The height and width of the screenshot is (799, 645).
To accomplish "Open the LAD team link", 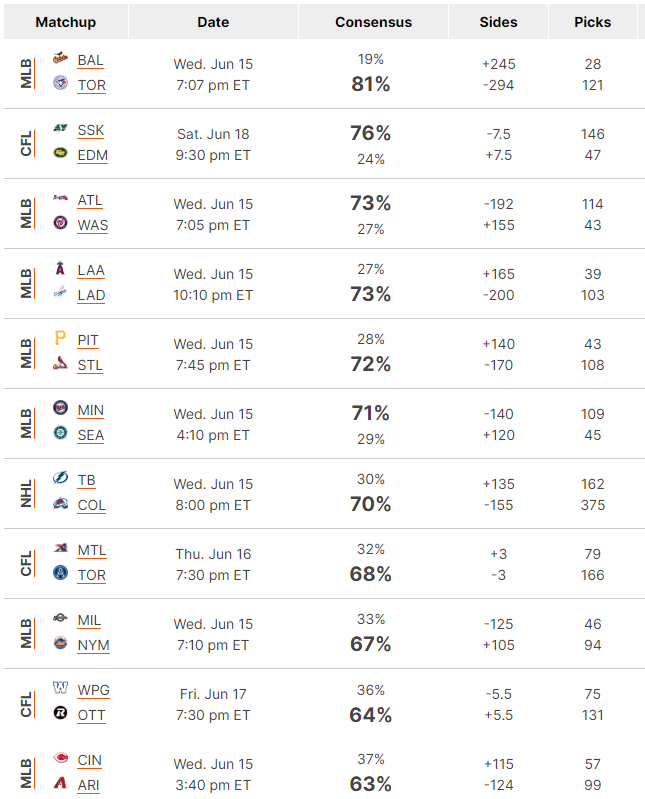I will click(91, 295).
